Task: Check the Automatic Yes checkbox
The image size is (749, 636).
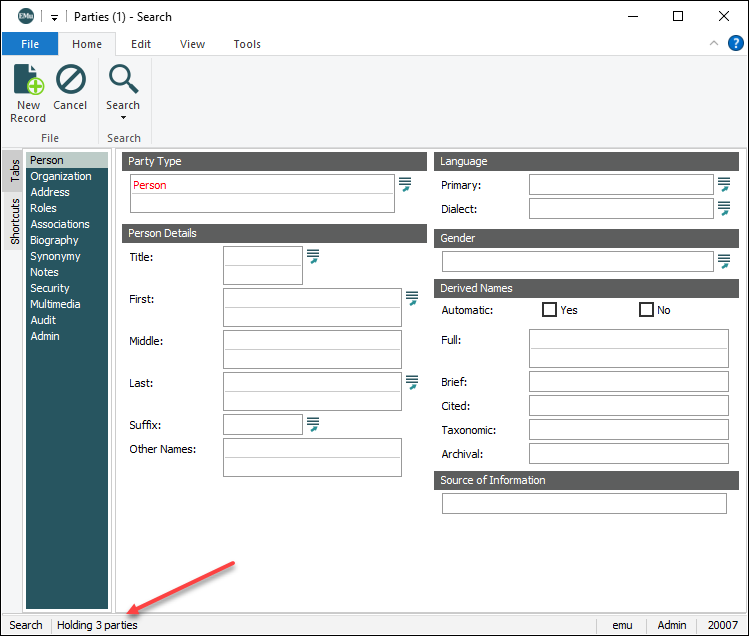Action: 549,310
